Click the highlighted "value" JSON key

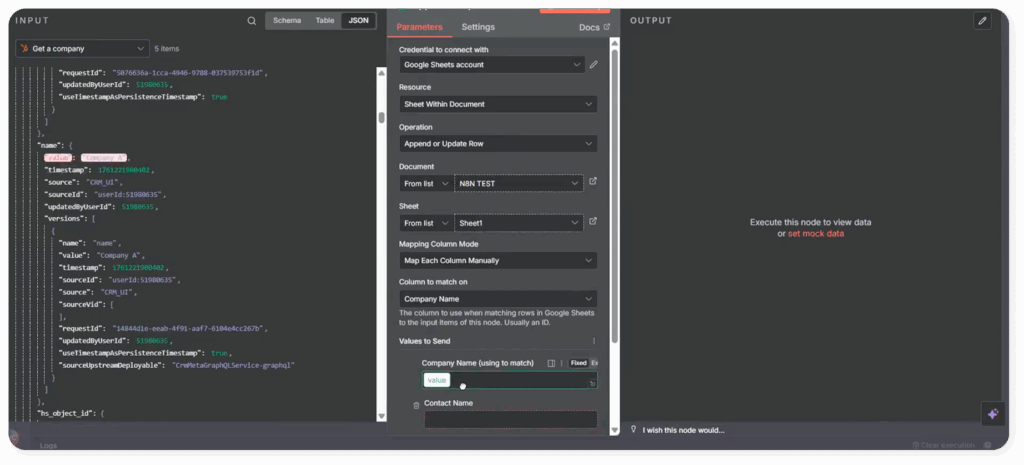click(x=57, y=157)
